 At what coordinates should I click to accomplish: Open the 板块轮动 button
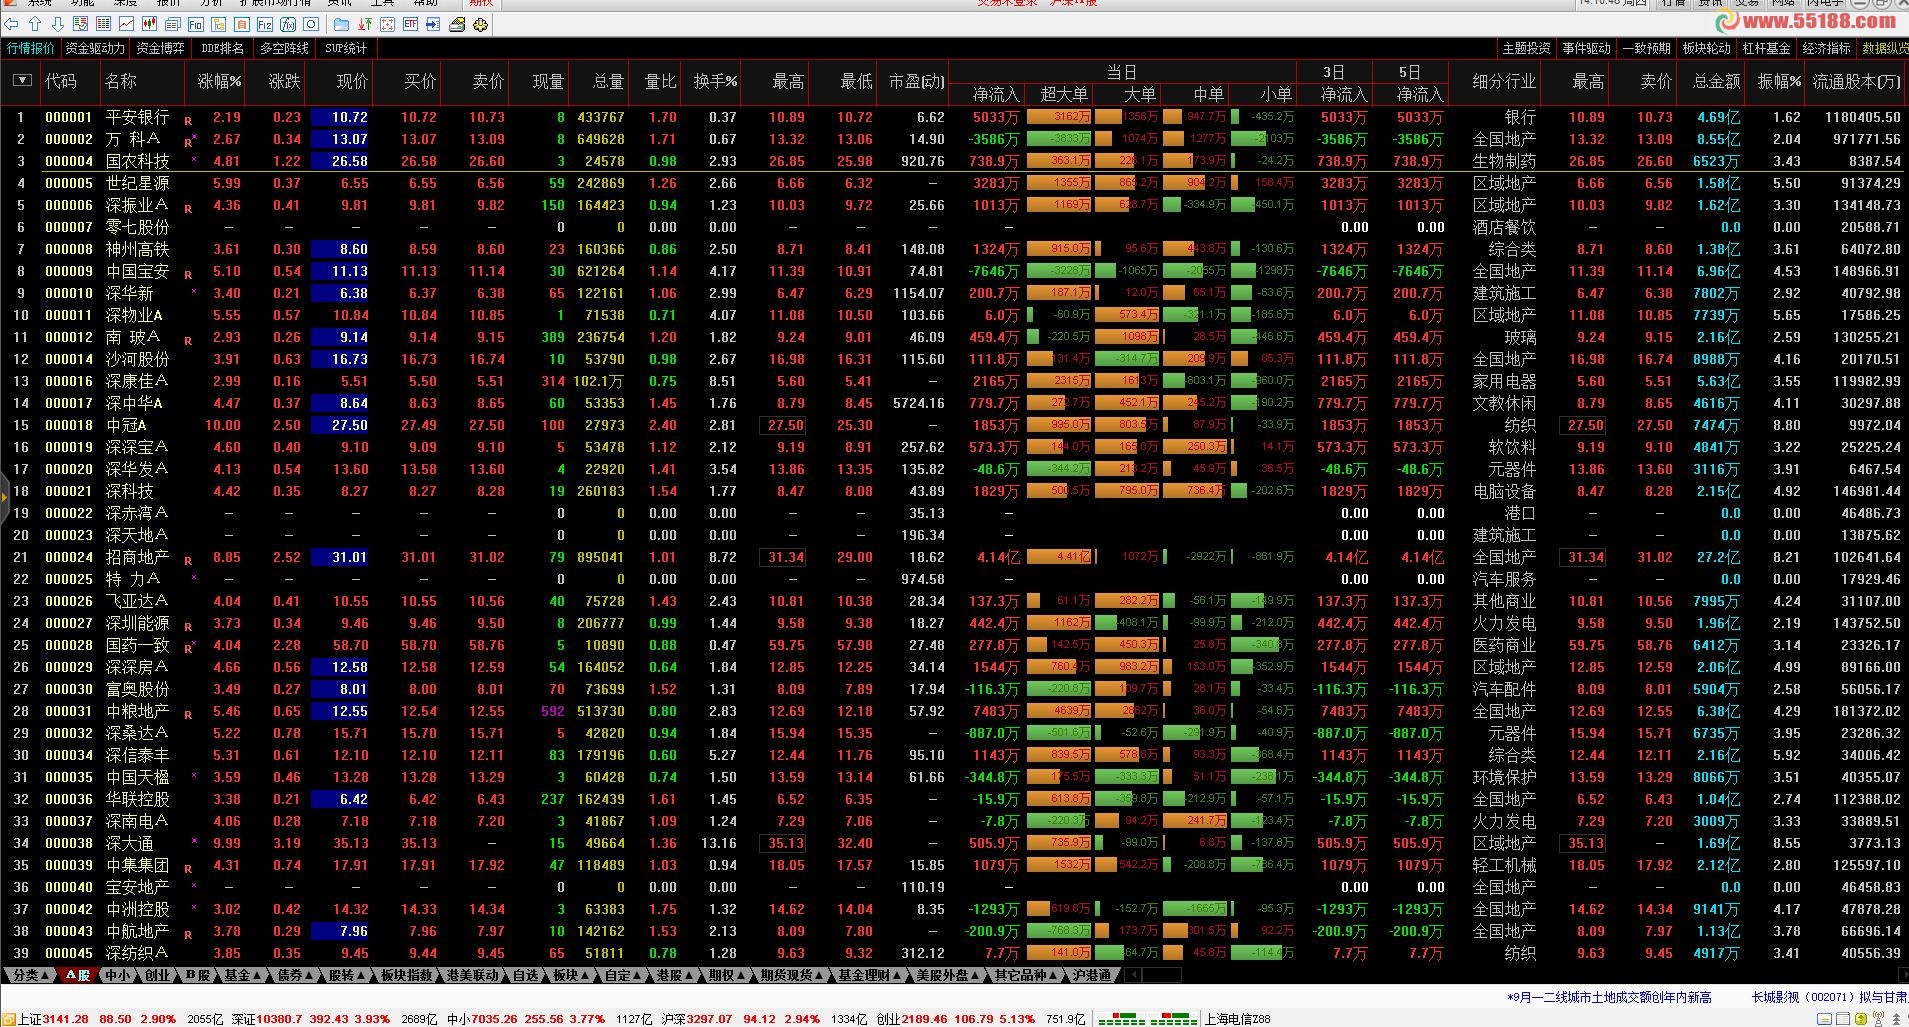[x=1706, y=48]
